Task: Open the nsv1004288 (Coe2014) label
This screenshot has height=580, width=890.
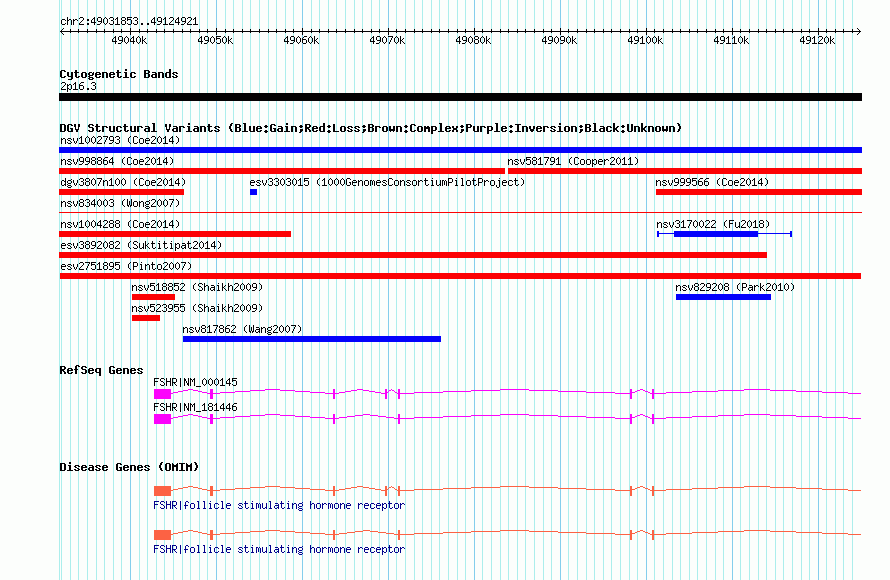Action: 120,224
